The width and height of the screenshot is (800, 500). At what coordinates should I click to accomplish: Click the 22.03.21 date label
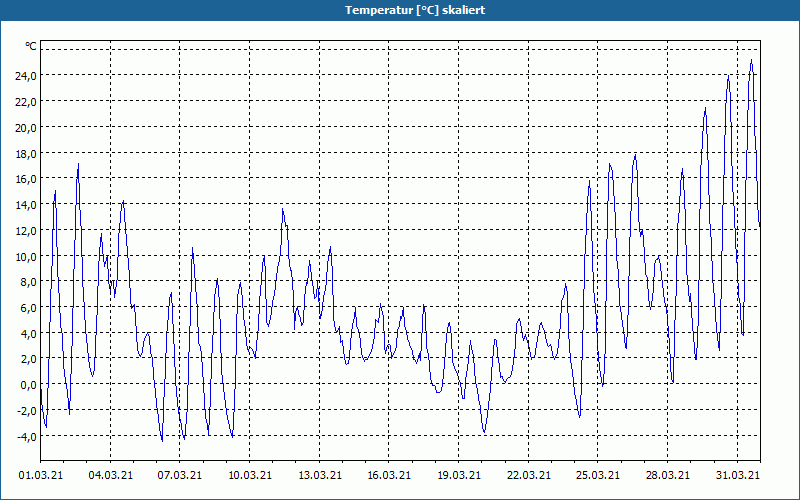[529, 475]
